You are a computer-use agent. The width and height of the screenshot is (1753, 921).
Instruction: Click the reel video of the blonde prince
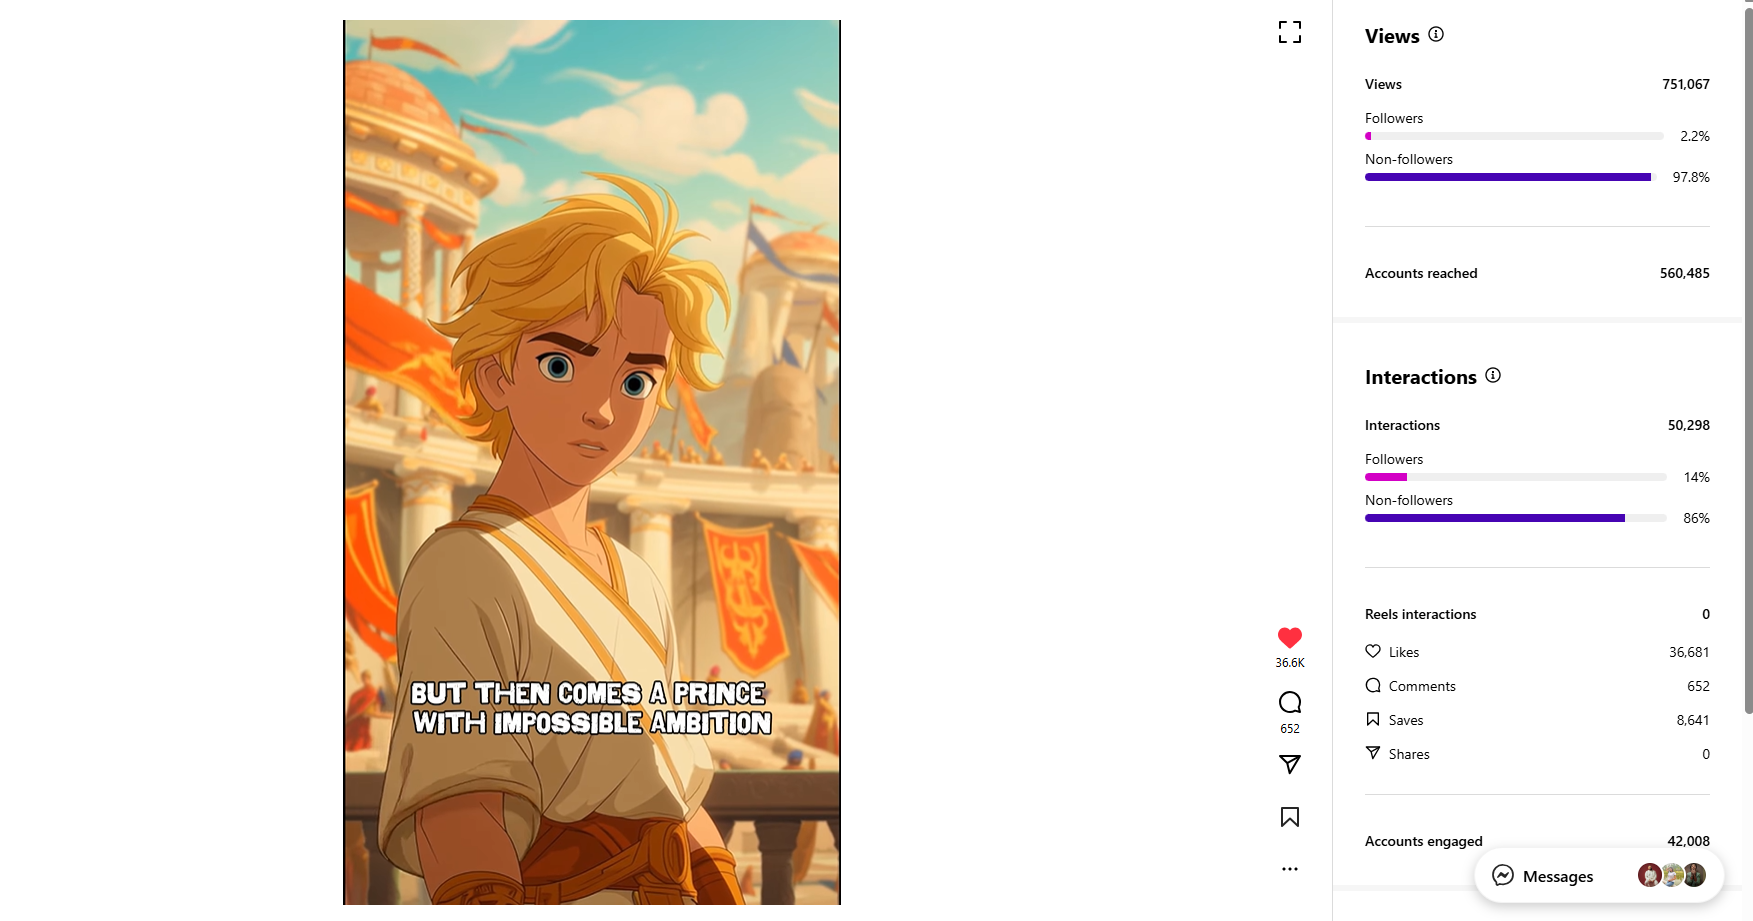tap(592, 462)
